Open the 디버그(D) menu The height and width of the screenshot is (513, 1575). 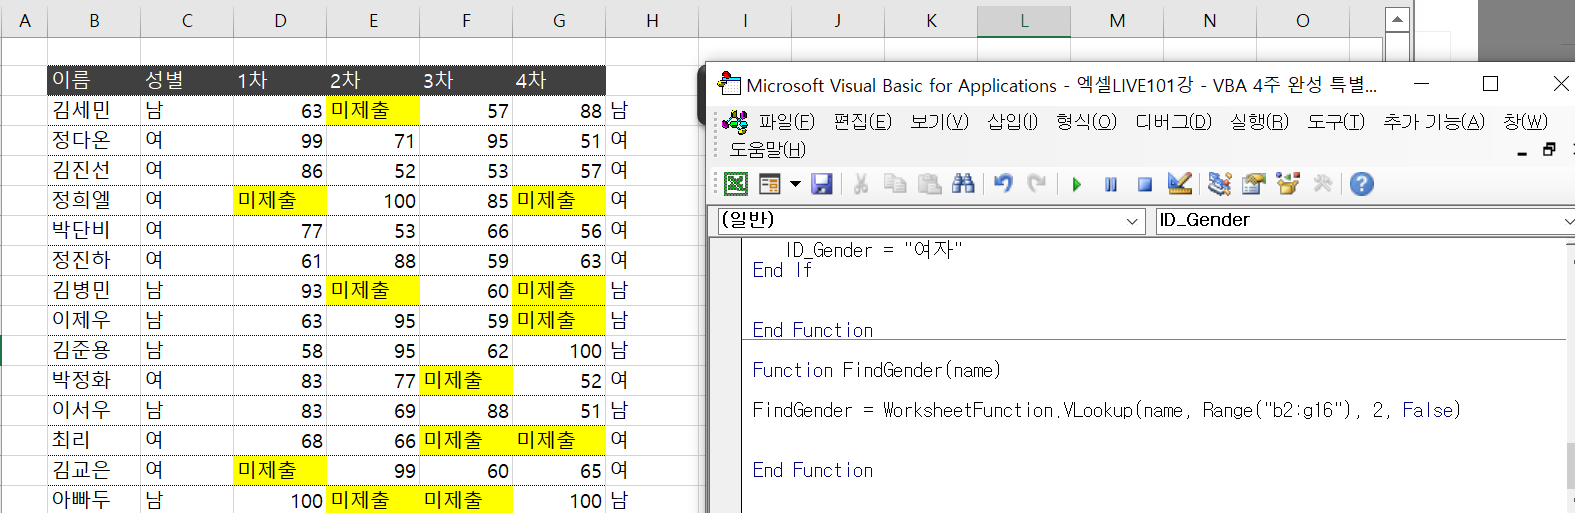tap(1173, 122)
